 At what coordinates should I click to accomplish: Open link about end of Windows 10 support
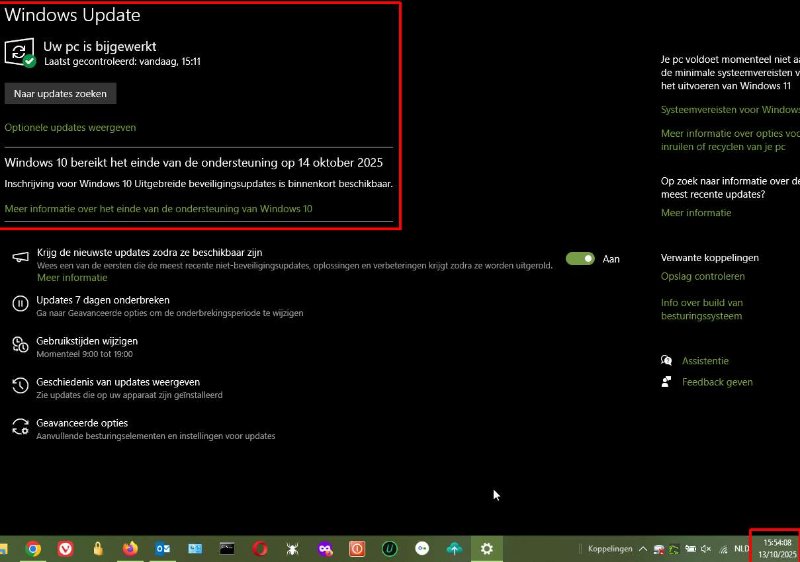pyautogui.click(x=158, y=209)
